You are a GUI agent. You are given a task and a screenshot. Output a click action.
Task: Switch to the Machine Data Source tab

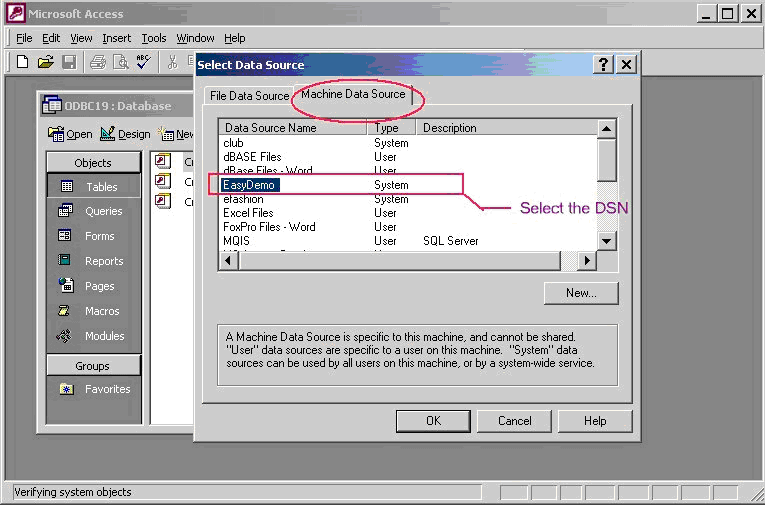(x=353, y=94)
